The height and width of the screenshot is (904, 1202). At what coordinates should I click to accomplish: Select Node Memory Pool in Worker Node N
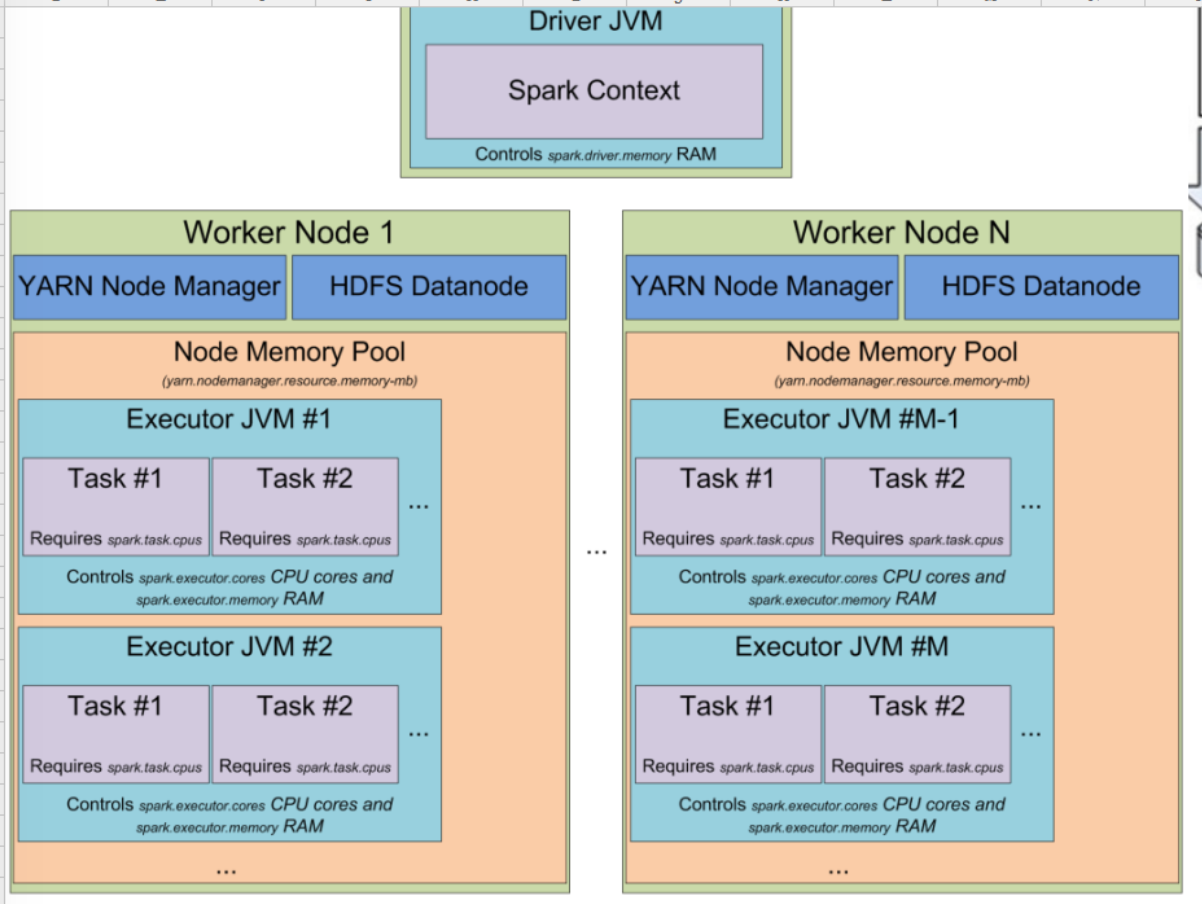coord(901,350)
